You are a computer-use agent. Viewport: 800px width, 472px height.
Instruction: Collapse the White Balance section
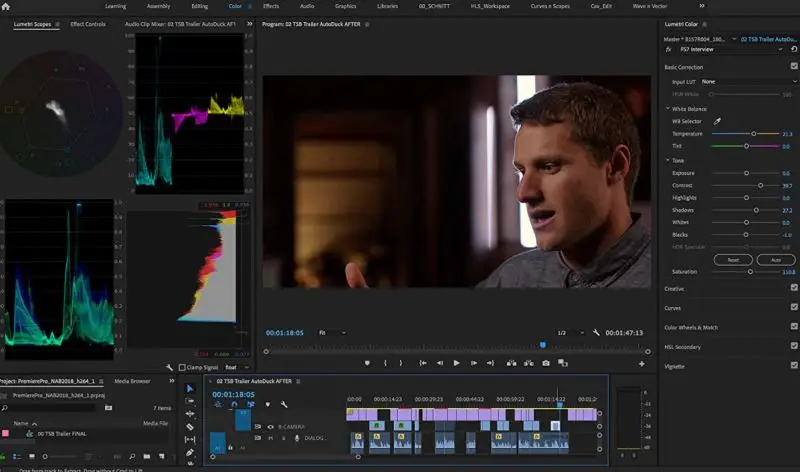667,109
